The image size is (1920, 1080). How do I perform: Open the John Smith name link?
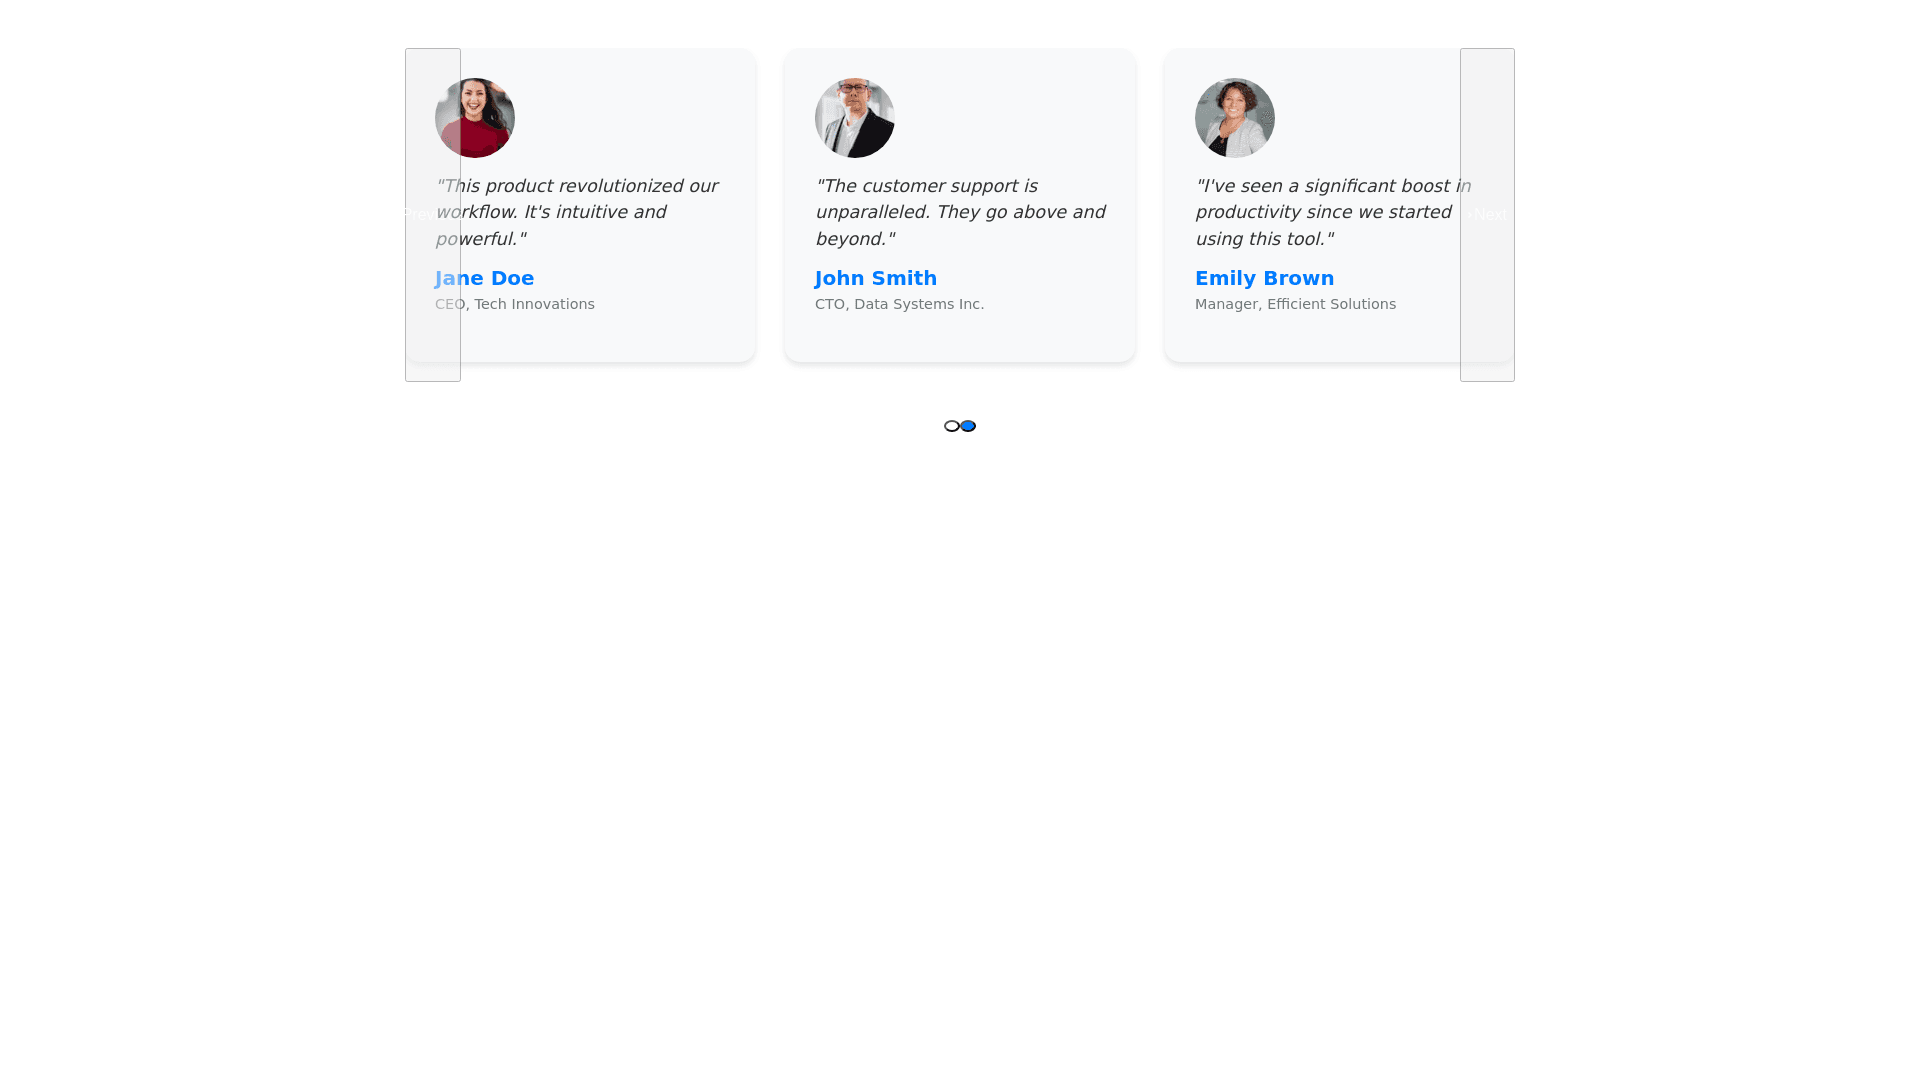(x=875, y=278)
